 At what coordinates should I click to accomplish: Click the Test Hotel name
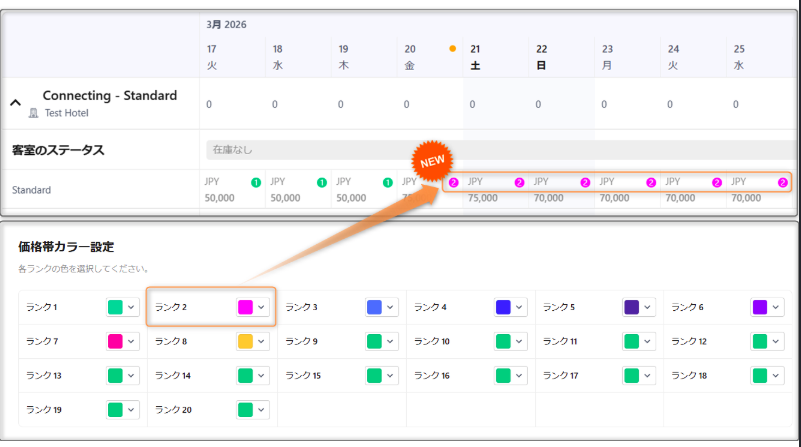66,113
